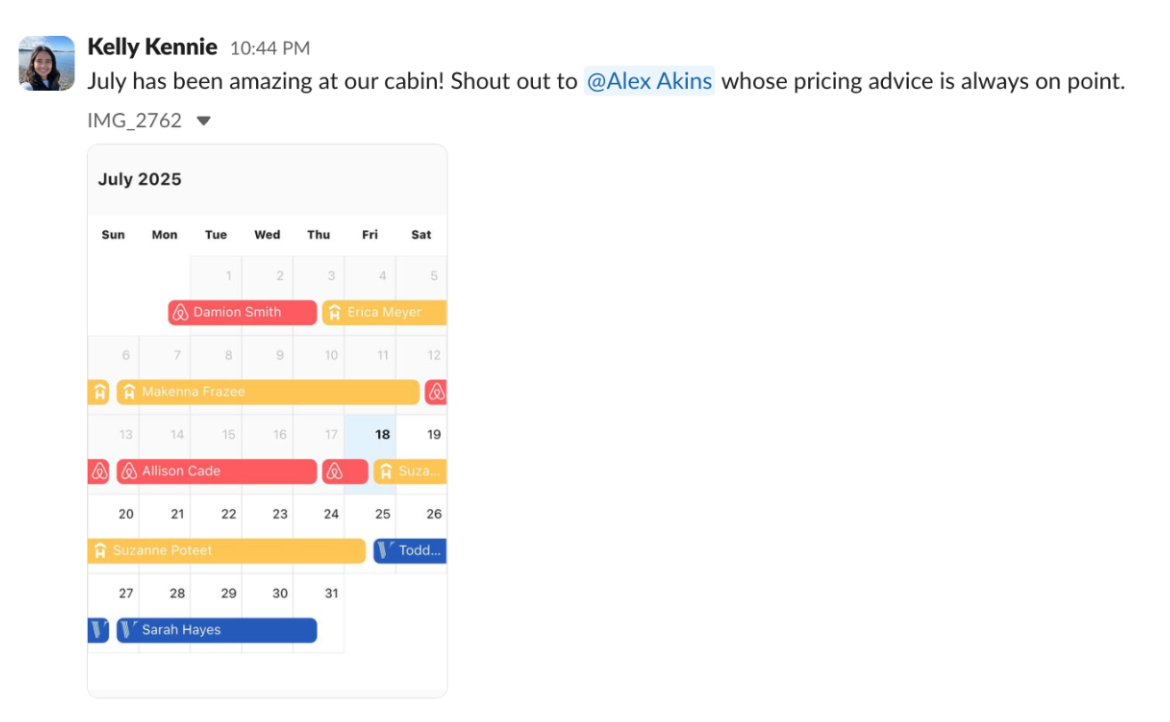This screenshot has width=1170, height=722.
Task: Open Kelly Kennie's sender name
Action: click(152, 47)
